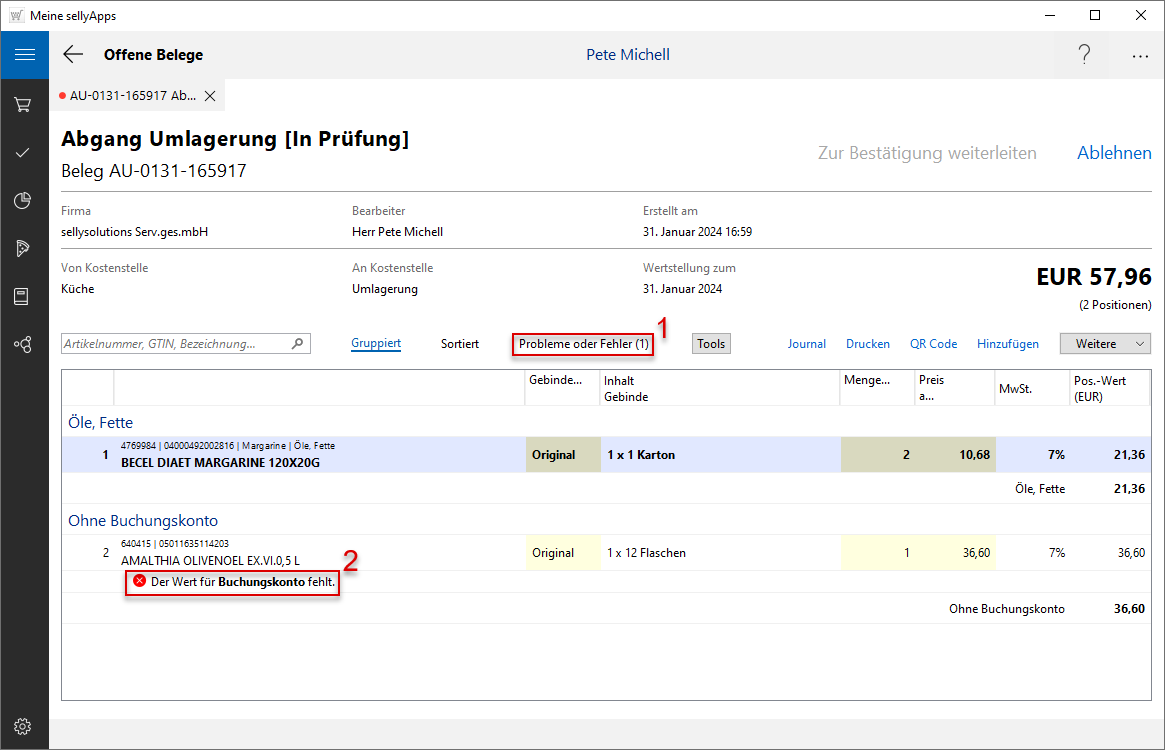Click Hinzufügen to add an item
Image resolution: width=1165 pixels, height=750 pixels.
coord(1008,343)
